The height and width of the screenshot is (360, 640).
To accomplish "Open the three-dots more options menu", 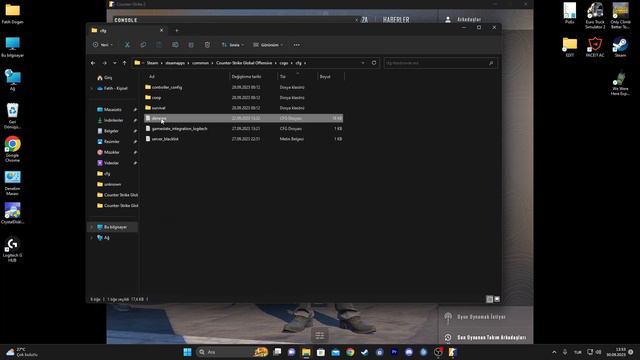I will click(297, 45).
